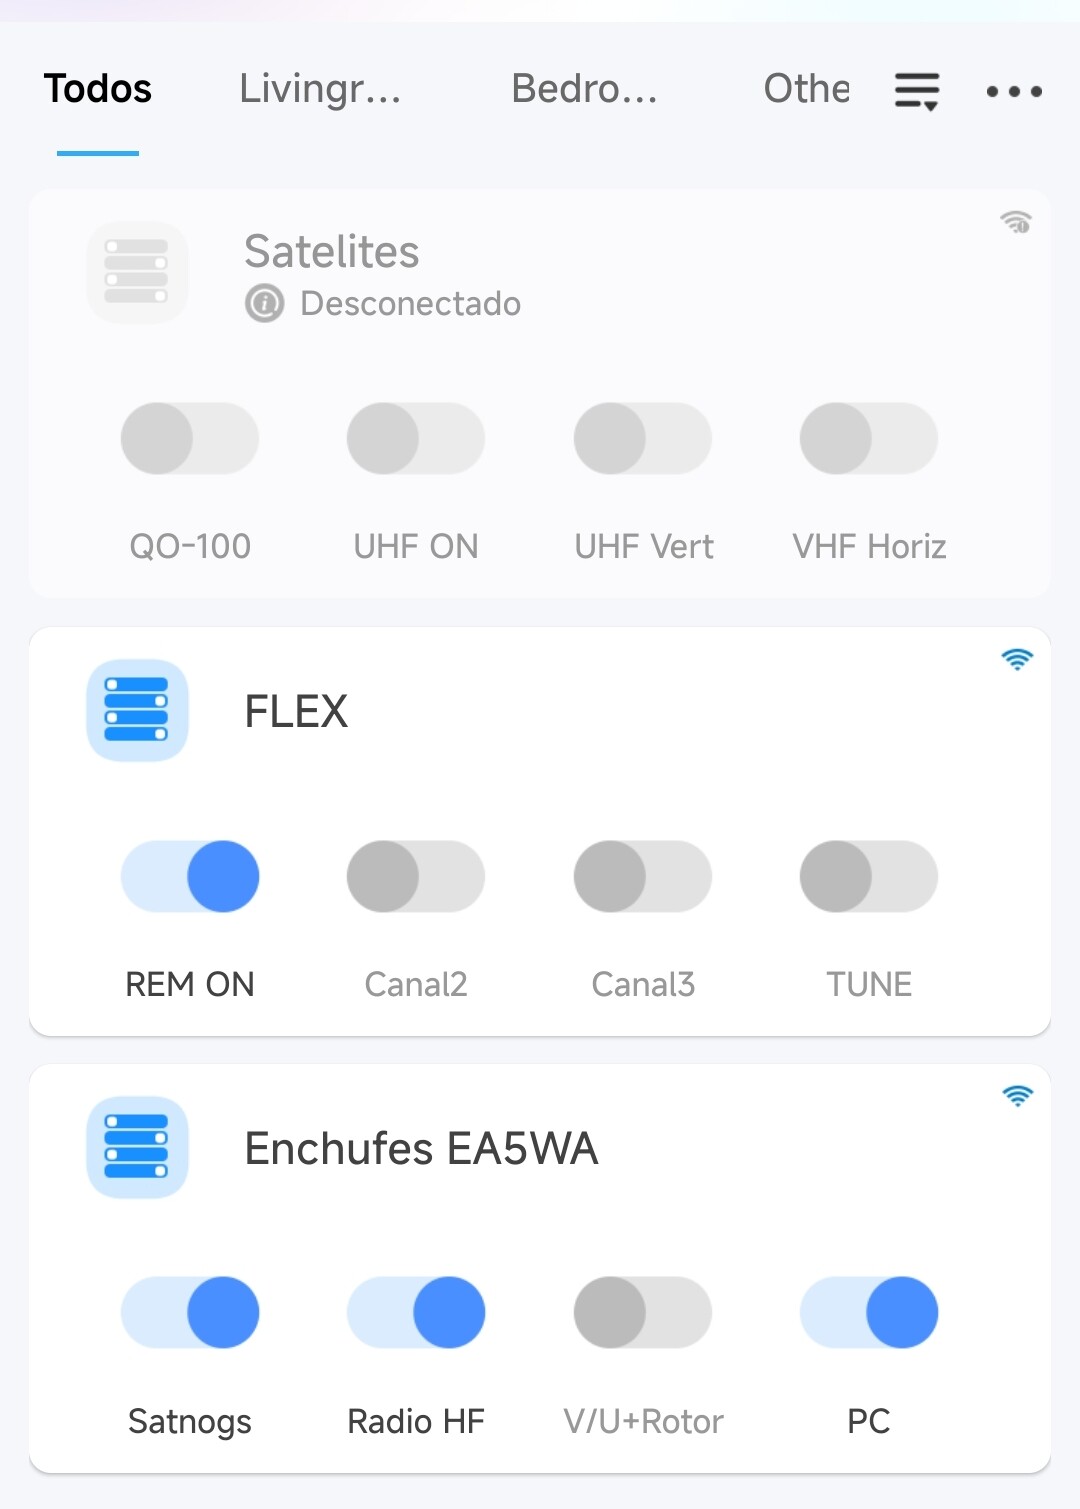The image size is (1080, 1509).
Task: Toggle the Canal2 switch on
Action: [x=416, y=876]
